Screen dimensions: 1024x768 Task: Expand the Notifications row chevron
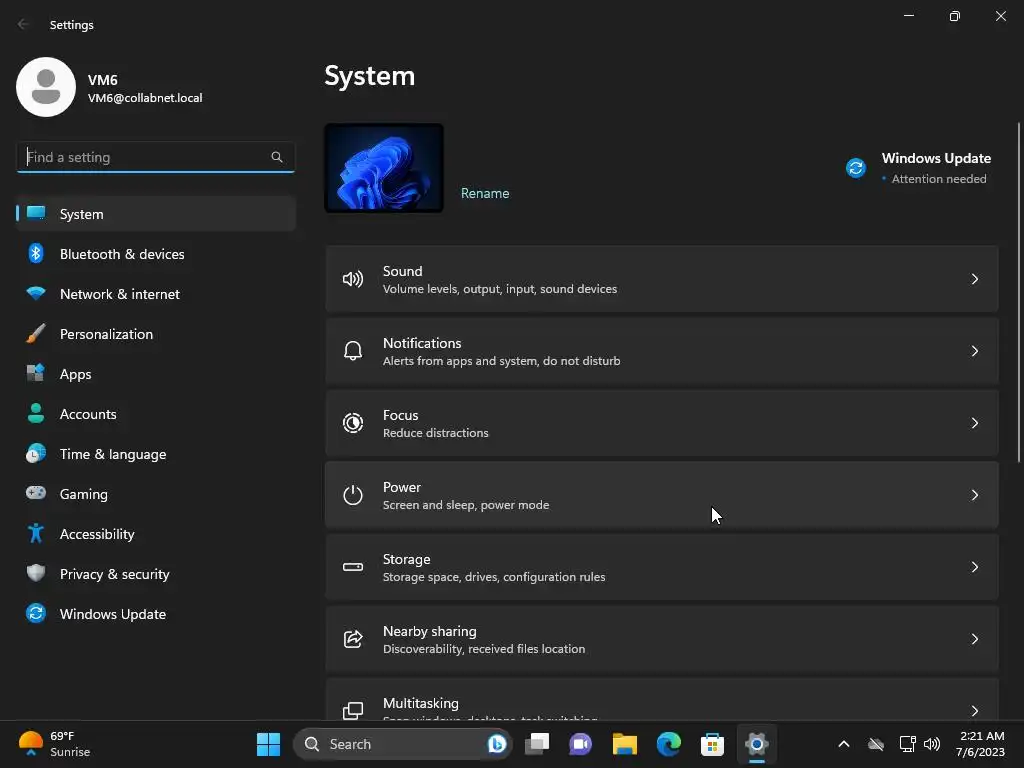pyautogui.click(x=974, y=351)
